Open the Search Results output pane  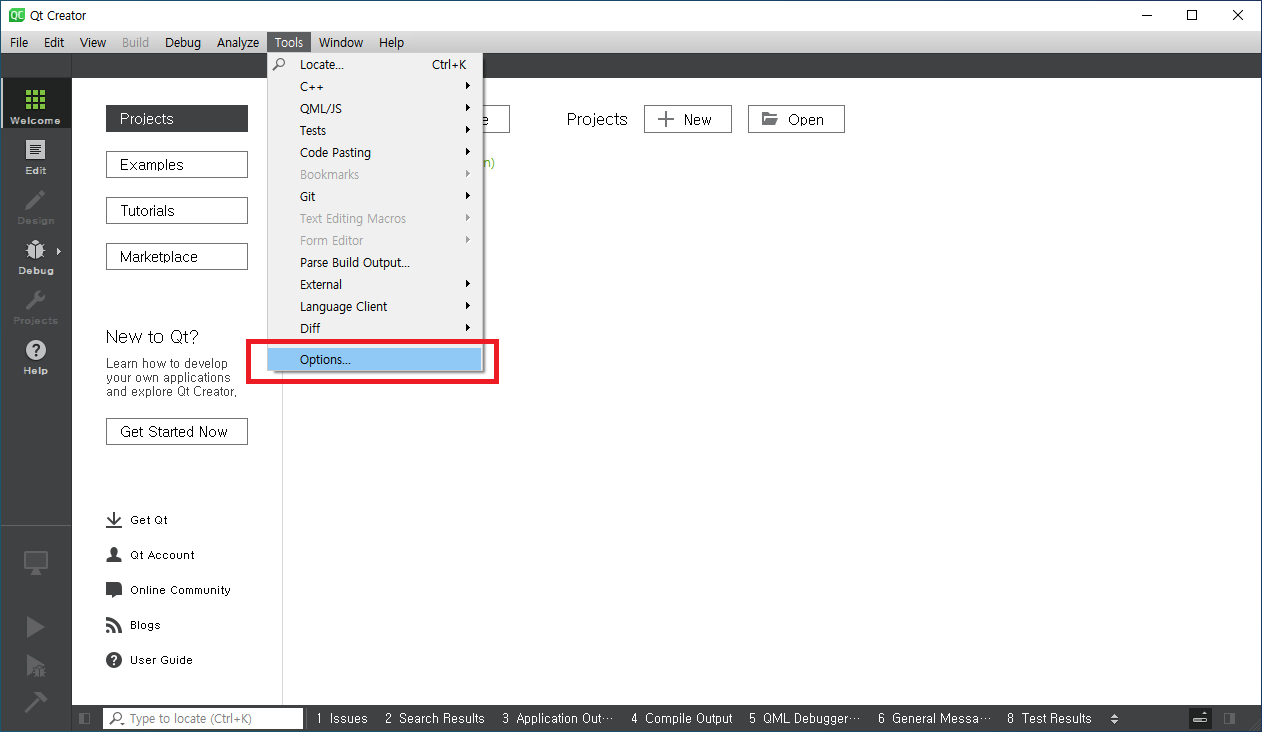tap(434, 718)
